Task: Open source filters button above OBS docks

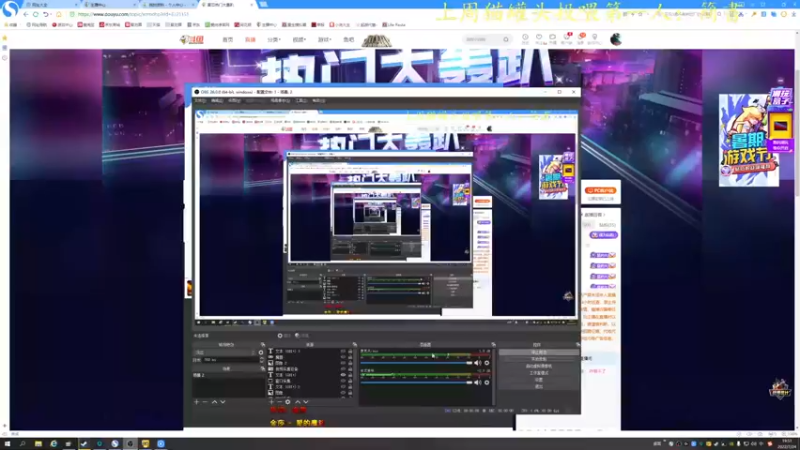Action: (302, 336)
